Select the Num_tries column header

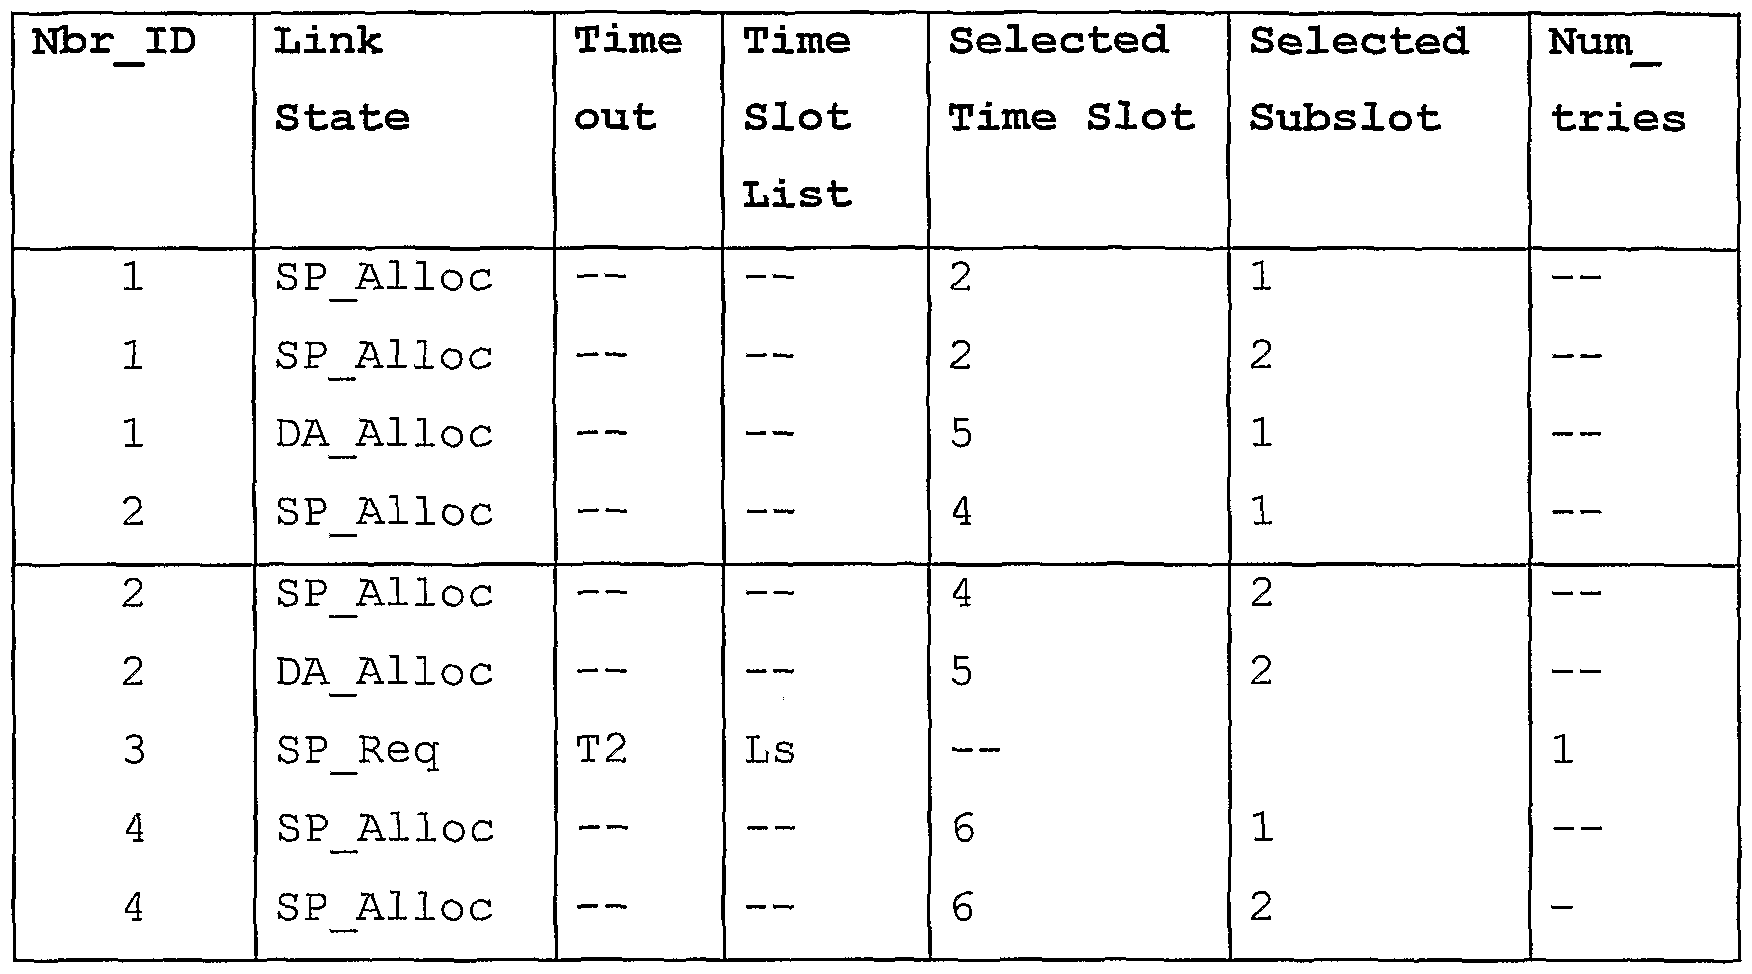pos(1617,80)
